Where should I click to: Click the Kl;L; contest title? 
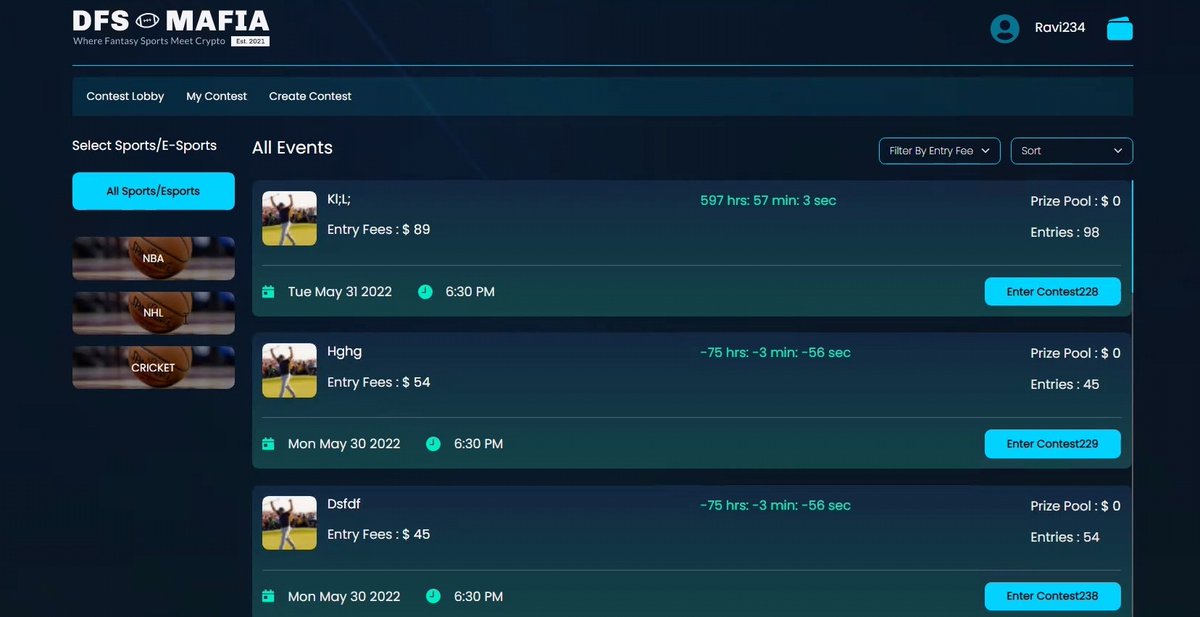coord(339,199)
